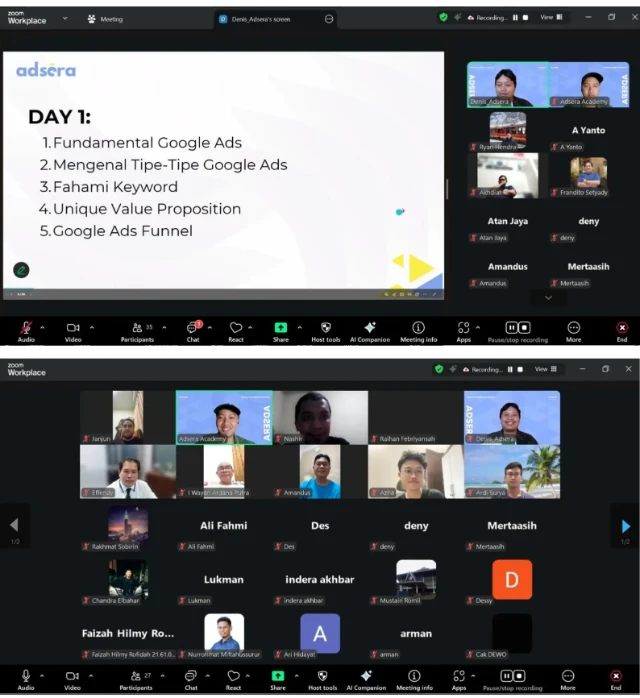Open AI Companion in bottom window

pyautogui.click(x=366, y=680)
